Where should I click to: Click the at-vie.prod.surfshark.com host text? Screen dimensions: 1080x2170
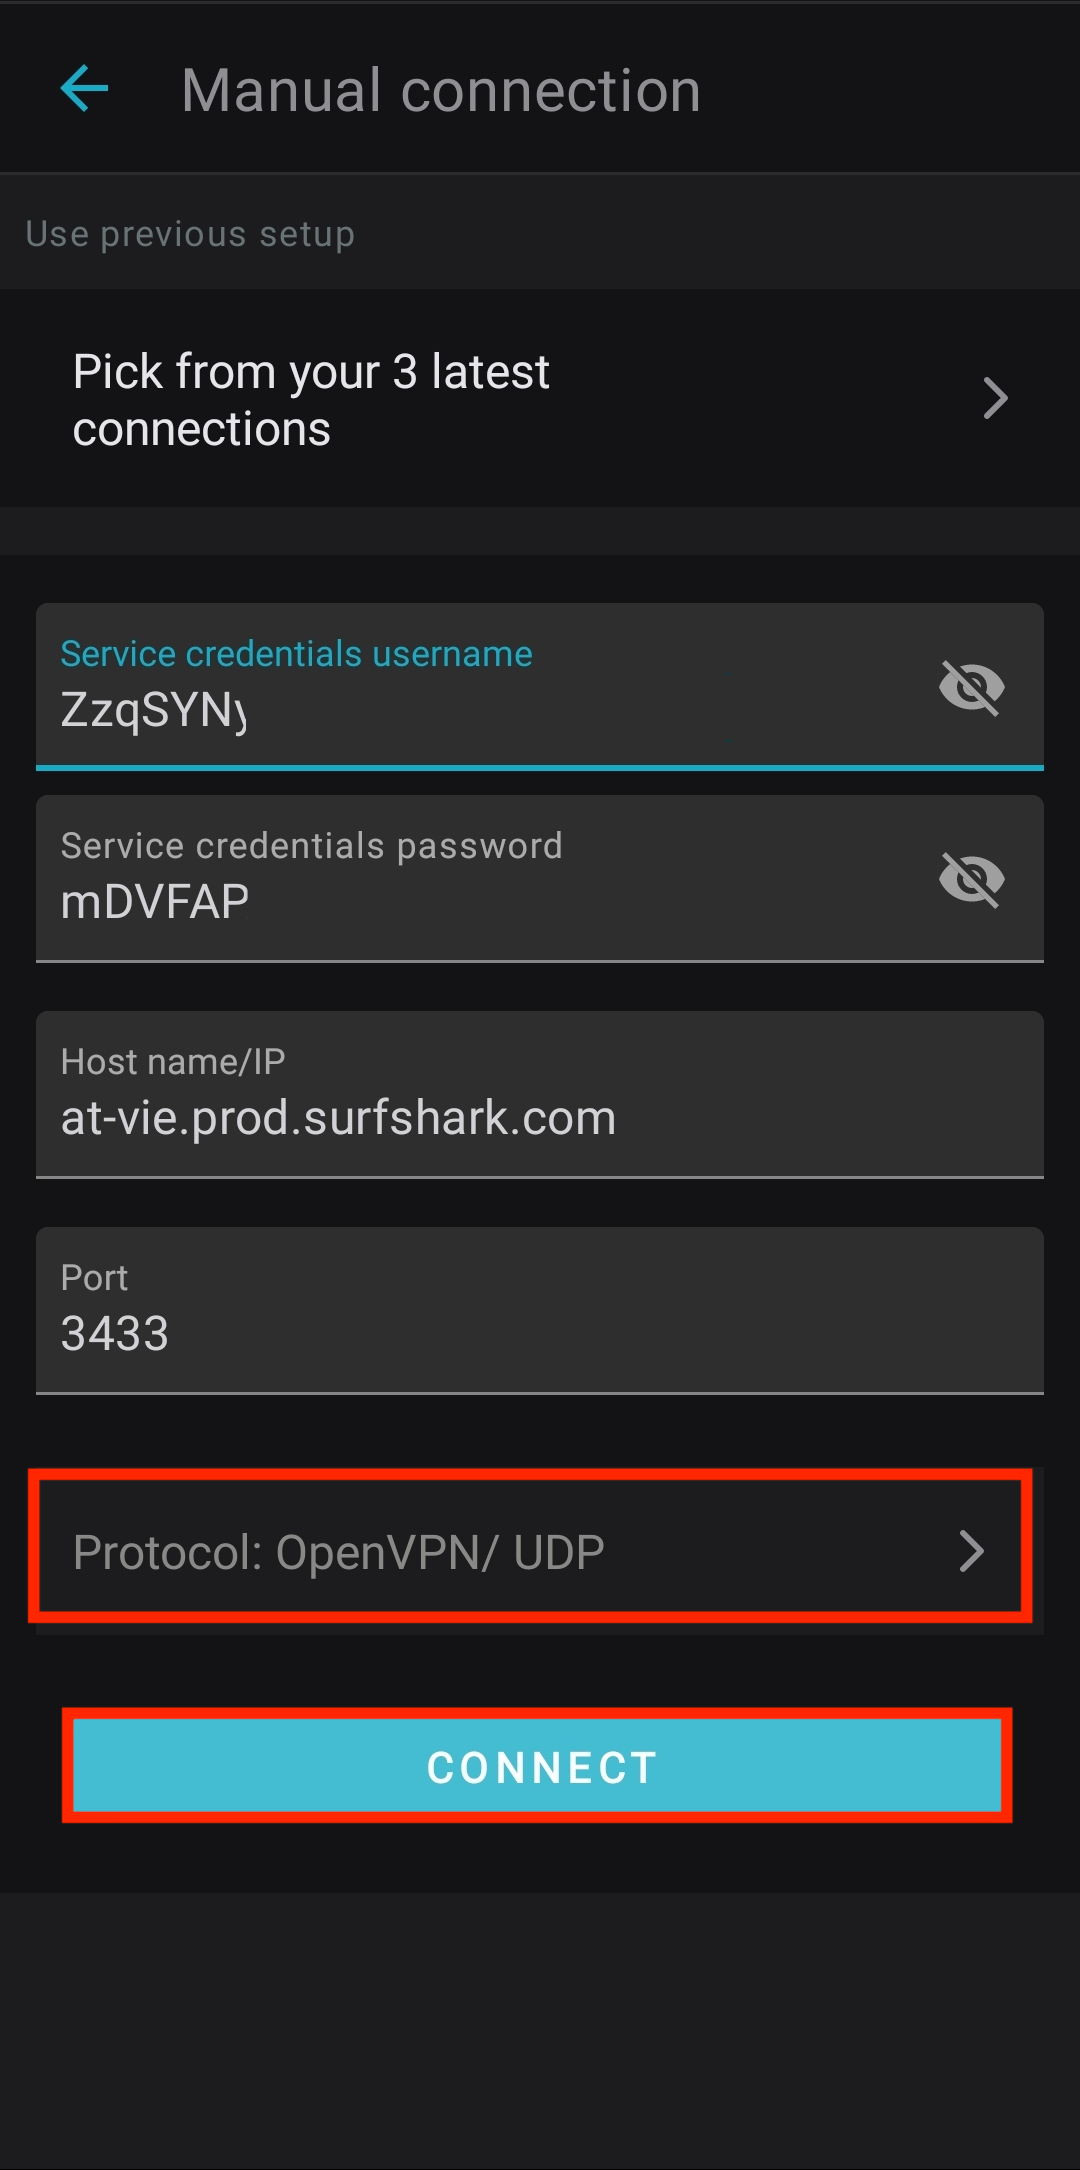[338, 1118]
